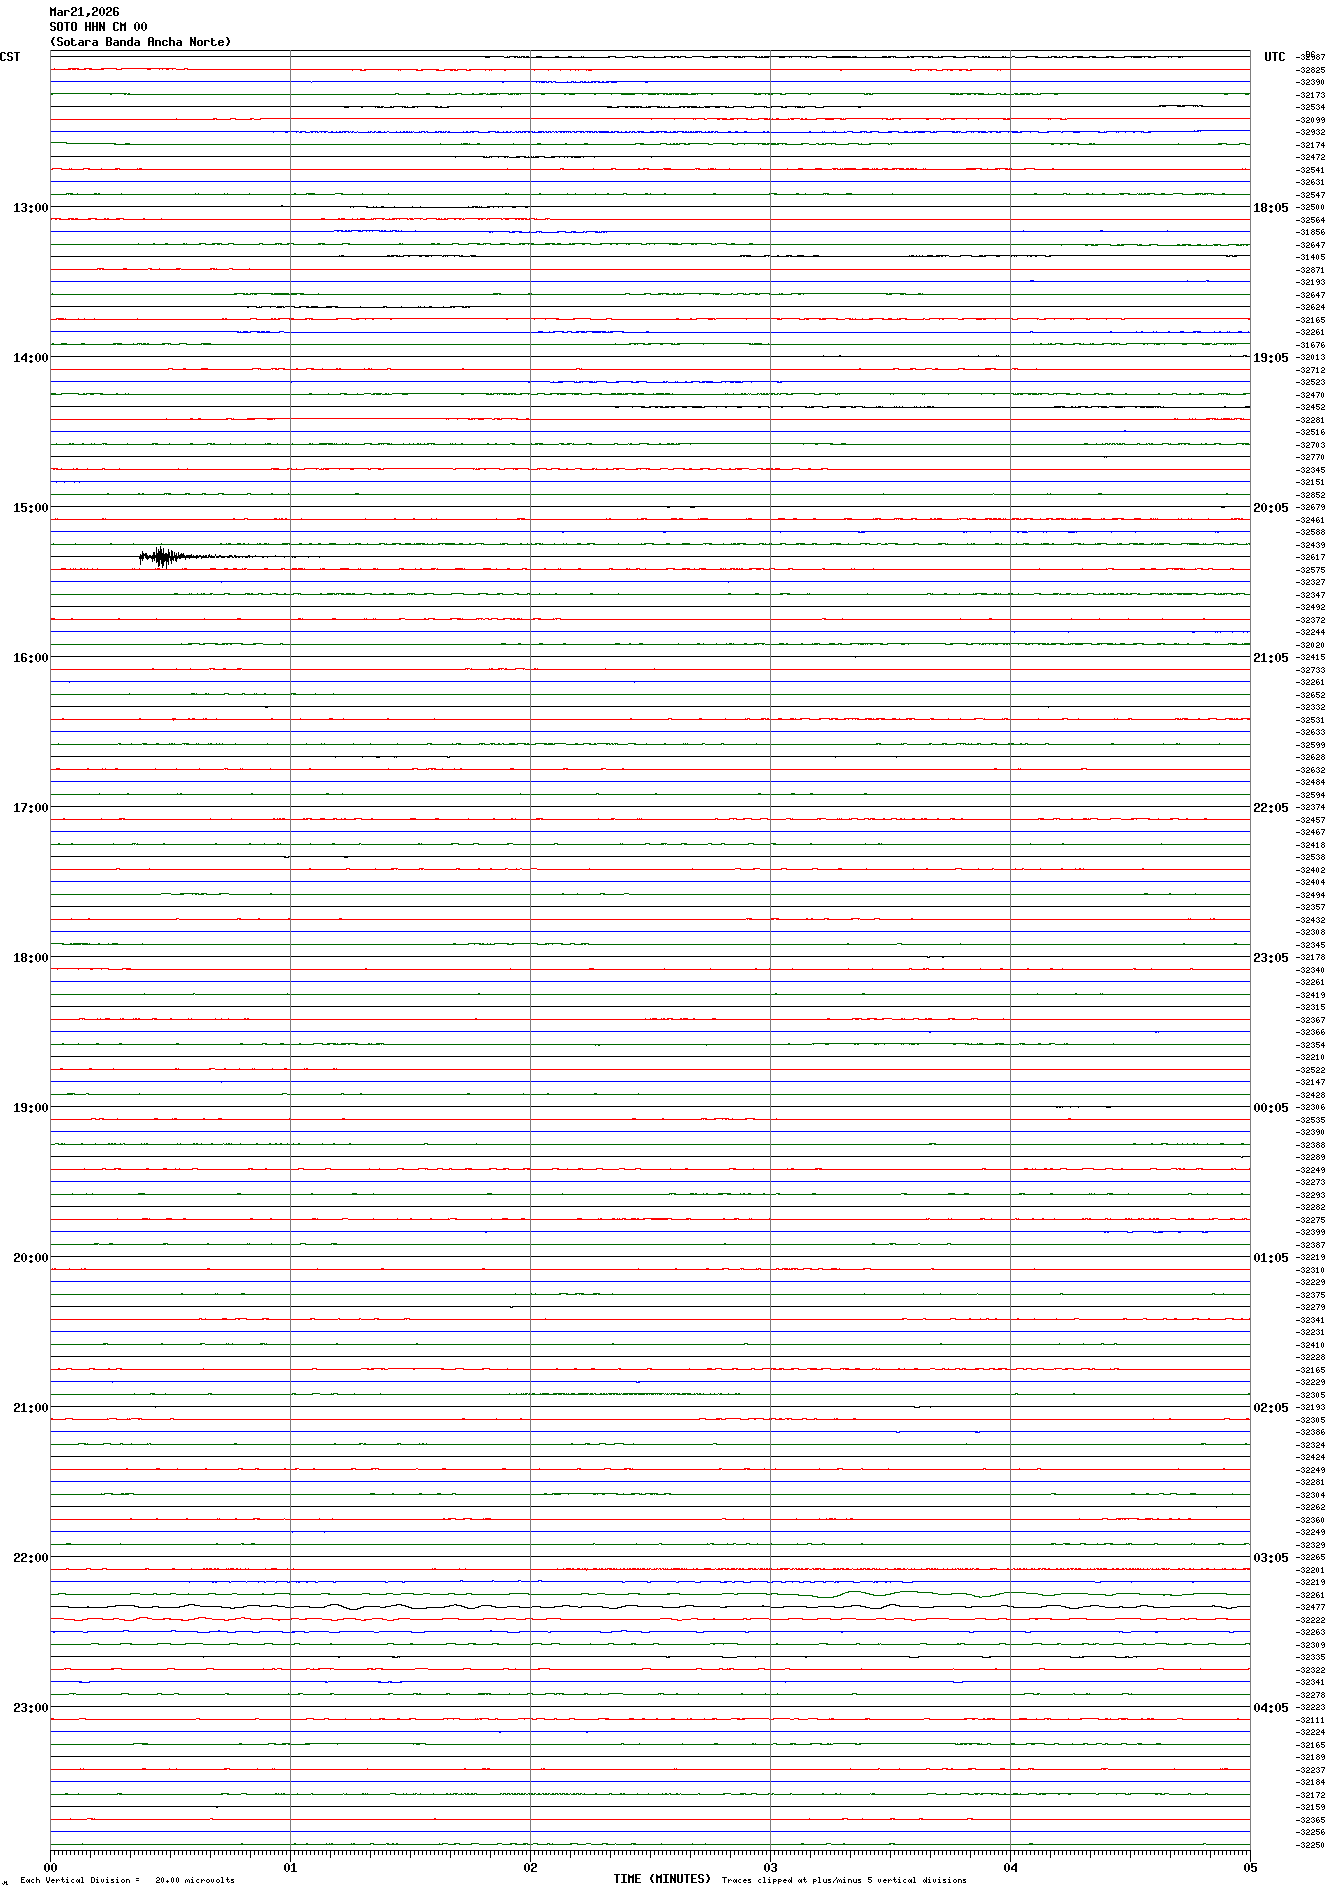This screenshot has height=1894, width=1330.
Task: Select the 03:05 UTC time label
Action: point(1270,1558)
